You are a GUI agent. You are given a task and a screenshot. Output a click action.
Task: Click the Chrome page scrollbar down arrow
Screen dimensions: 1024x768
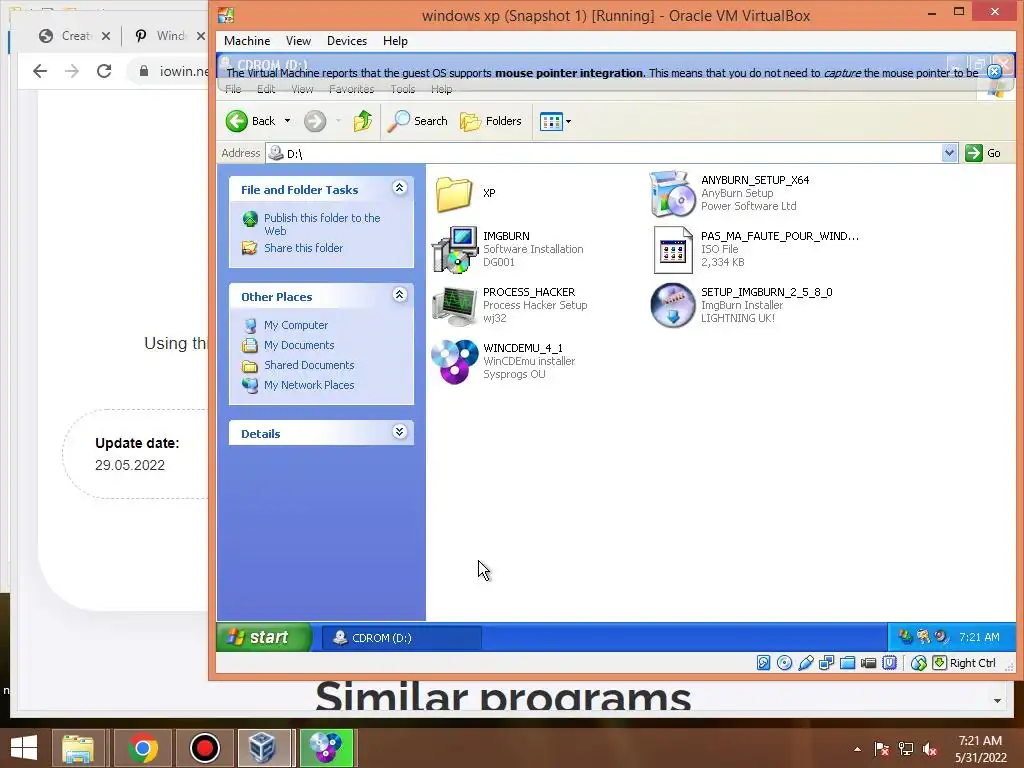997,701
